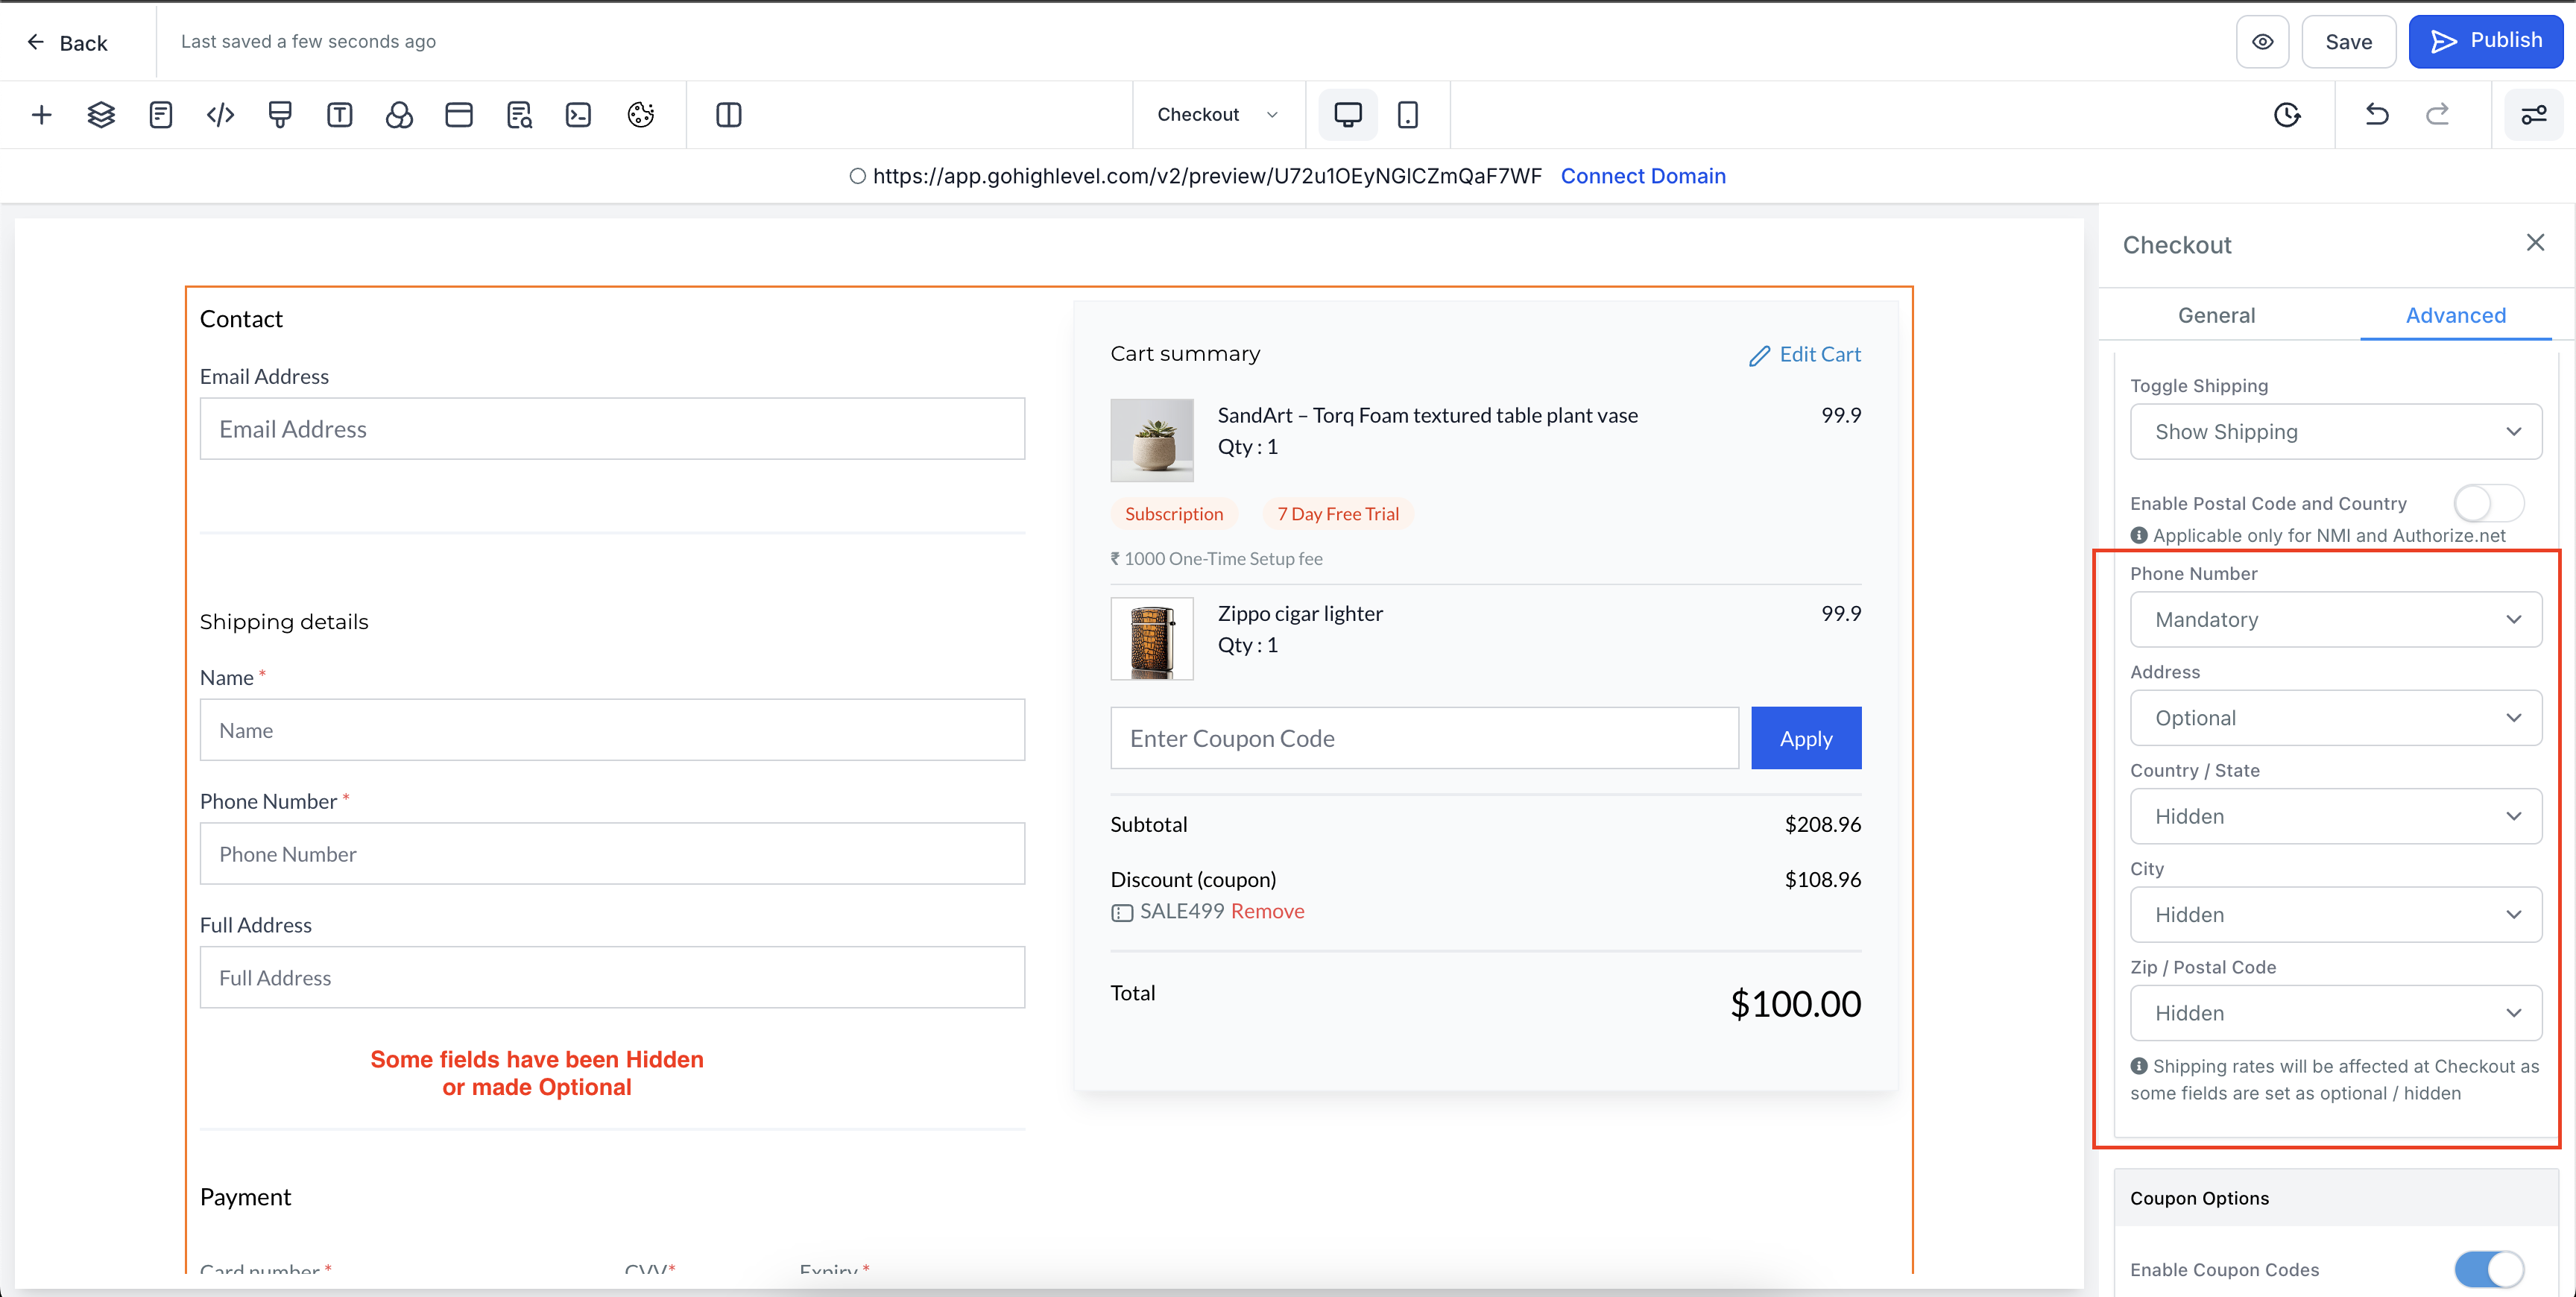
Task: Click the Connect Domain link
Action: 1643,176
